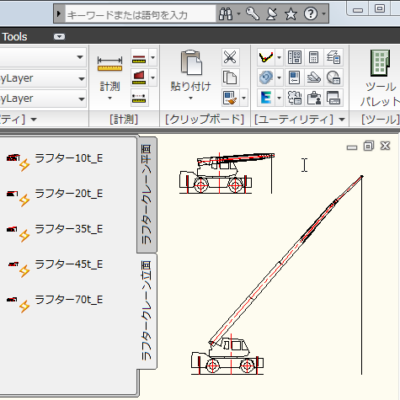400x400 pixels.
Task: Open the help question mark dropdown arrow
Action: click(x=324, y=14)
